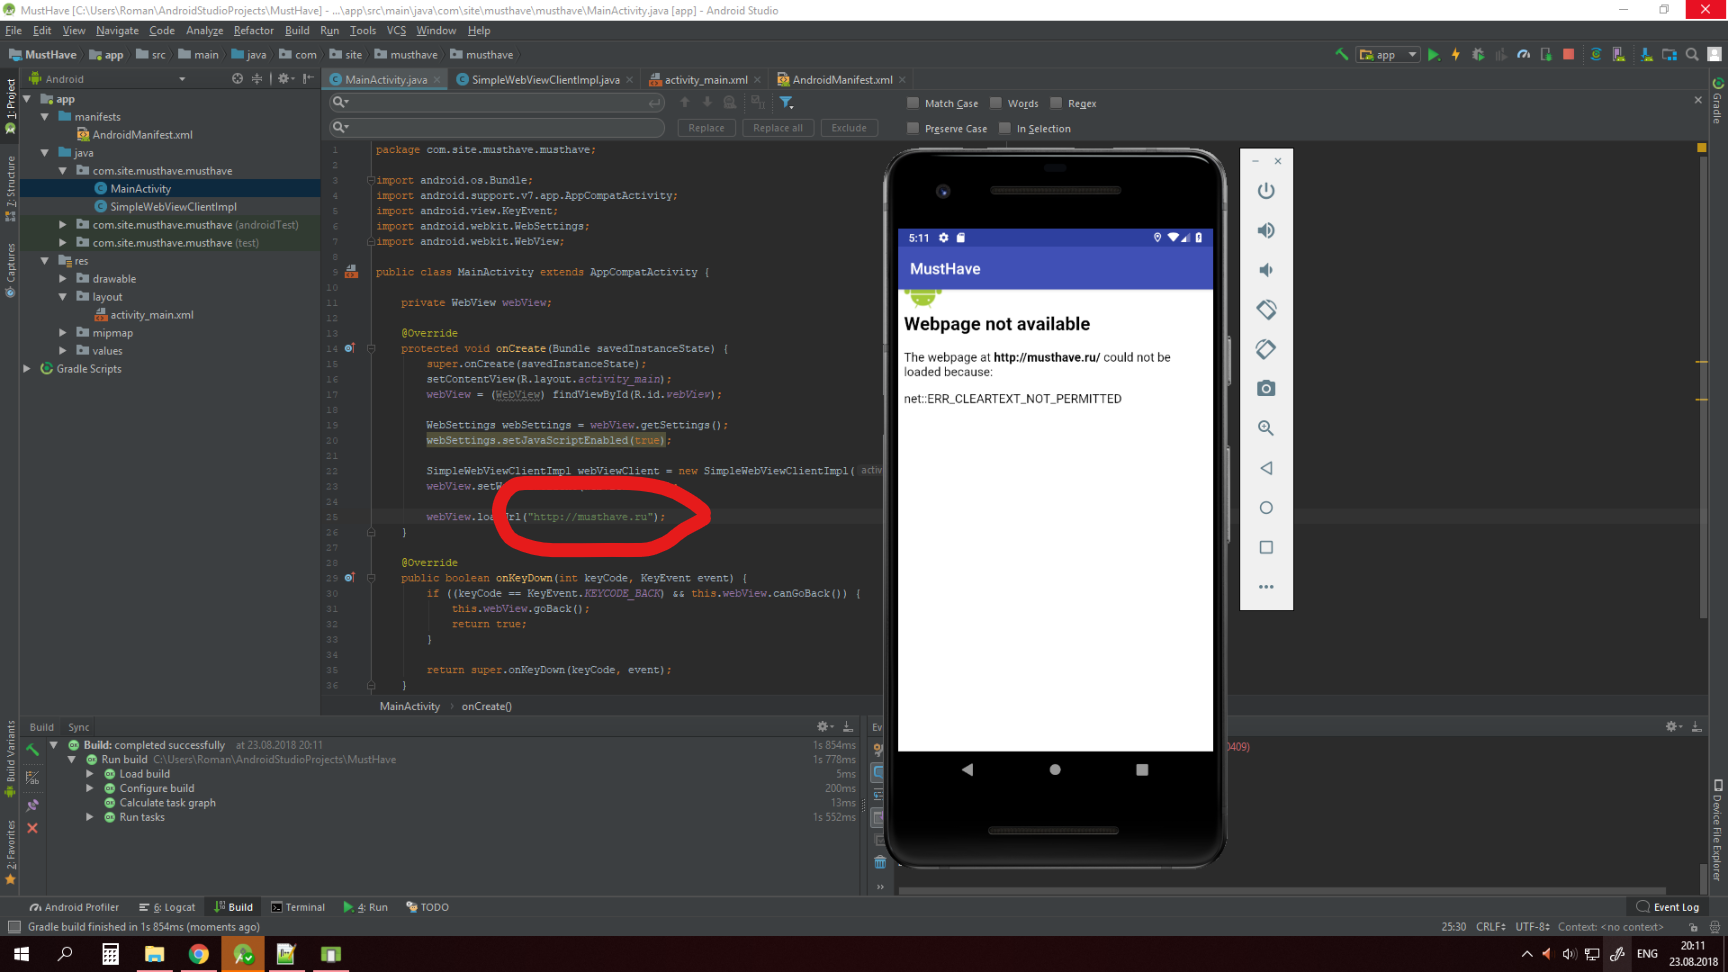Open AVD Manager icon
This screenshot has width=1728, height=972.
click(x=1619, y=55)
